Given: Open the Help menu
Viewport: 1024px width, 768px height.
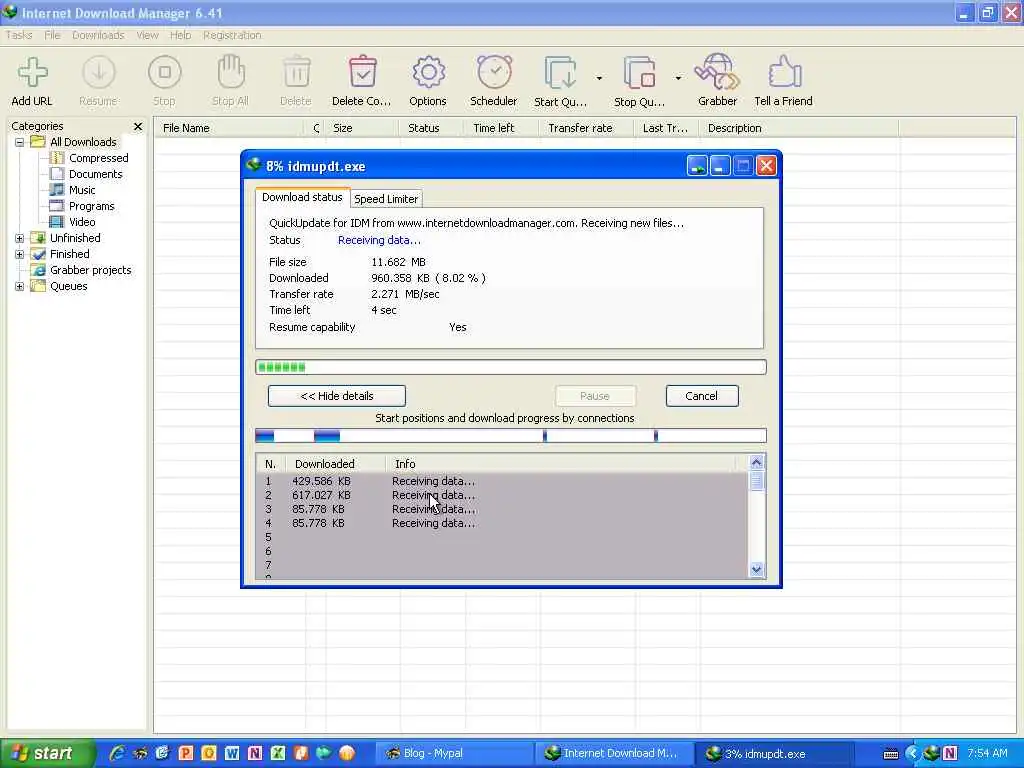Looking at the screenshot, I should click(180, 35).
